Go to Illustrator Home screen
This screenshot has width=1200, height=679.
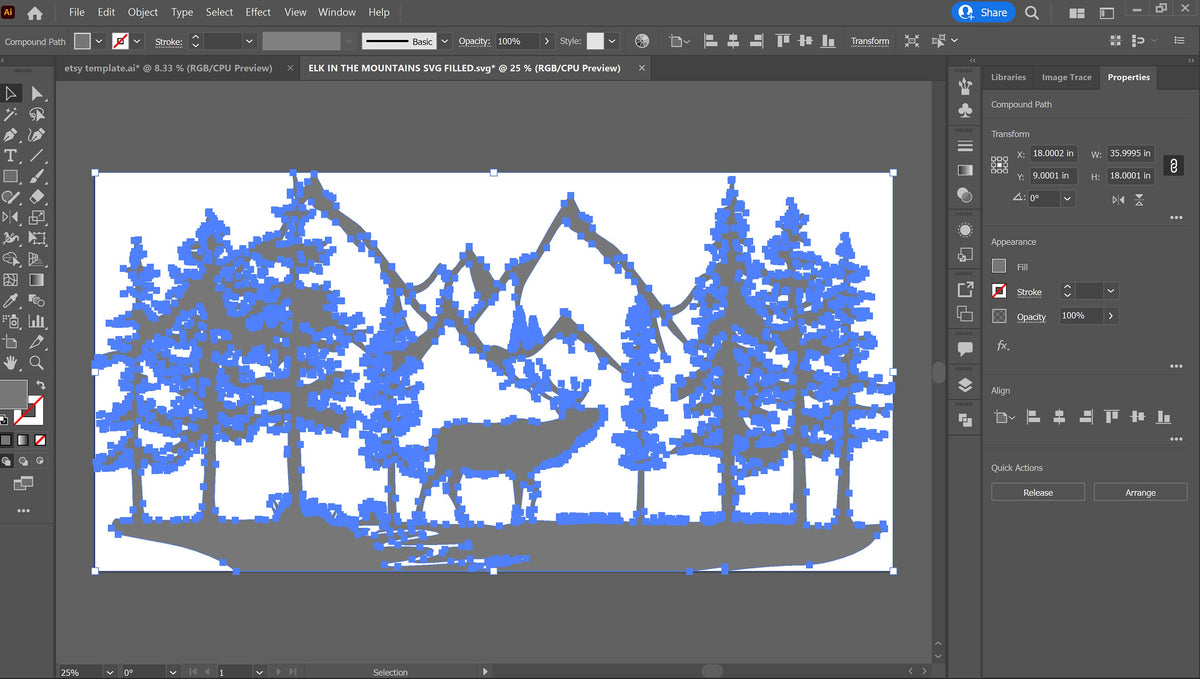pyautogui.click(x=36, y=13)
